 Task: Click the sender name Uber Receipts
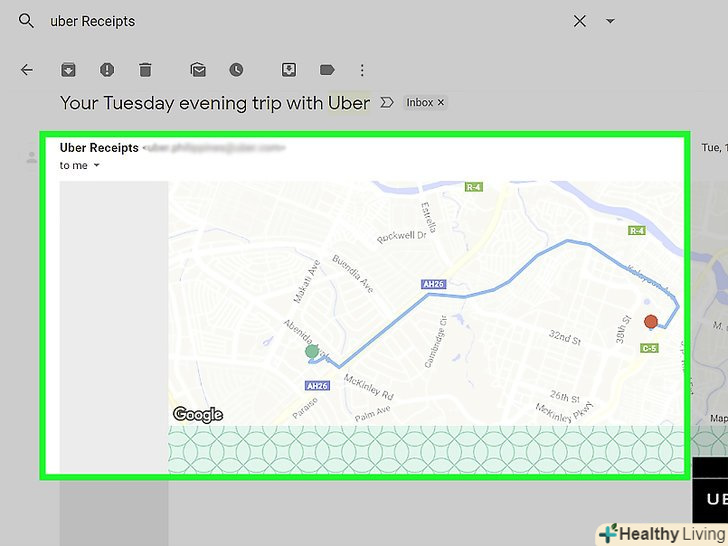click(99, 148)
